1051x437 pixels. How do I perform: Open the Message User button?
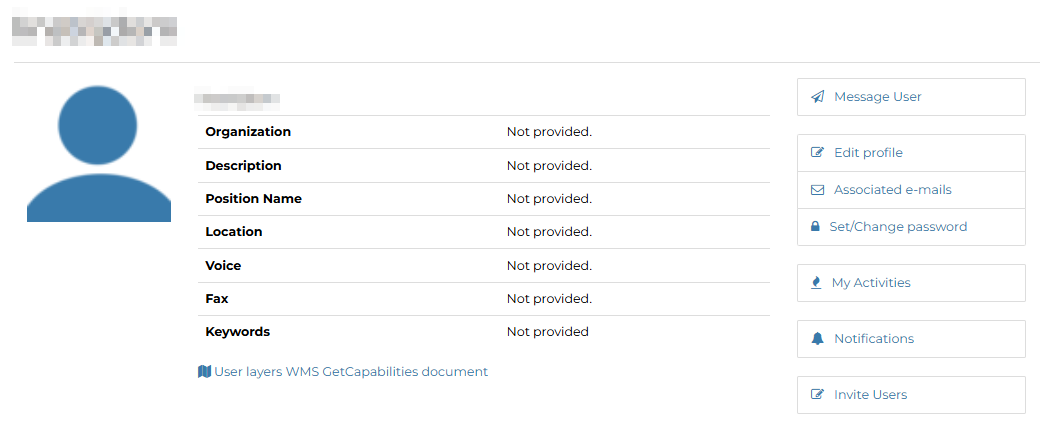point(911,97)
